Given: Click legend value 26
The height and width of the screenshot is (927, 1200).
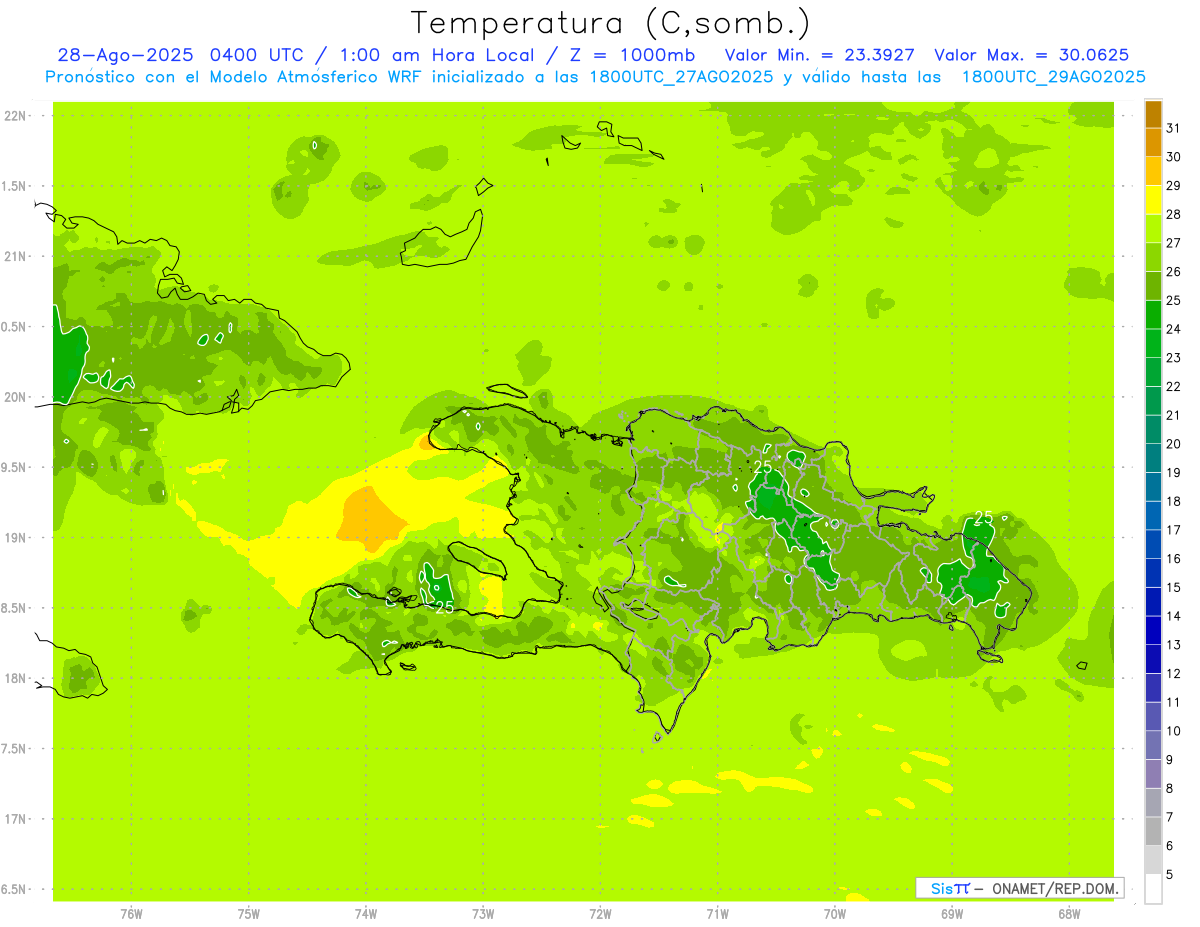Looking at the screenshot, I should [1174, 272].
